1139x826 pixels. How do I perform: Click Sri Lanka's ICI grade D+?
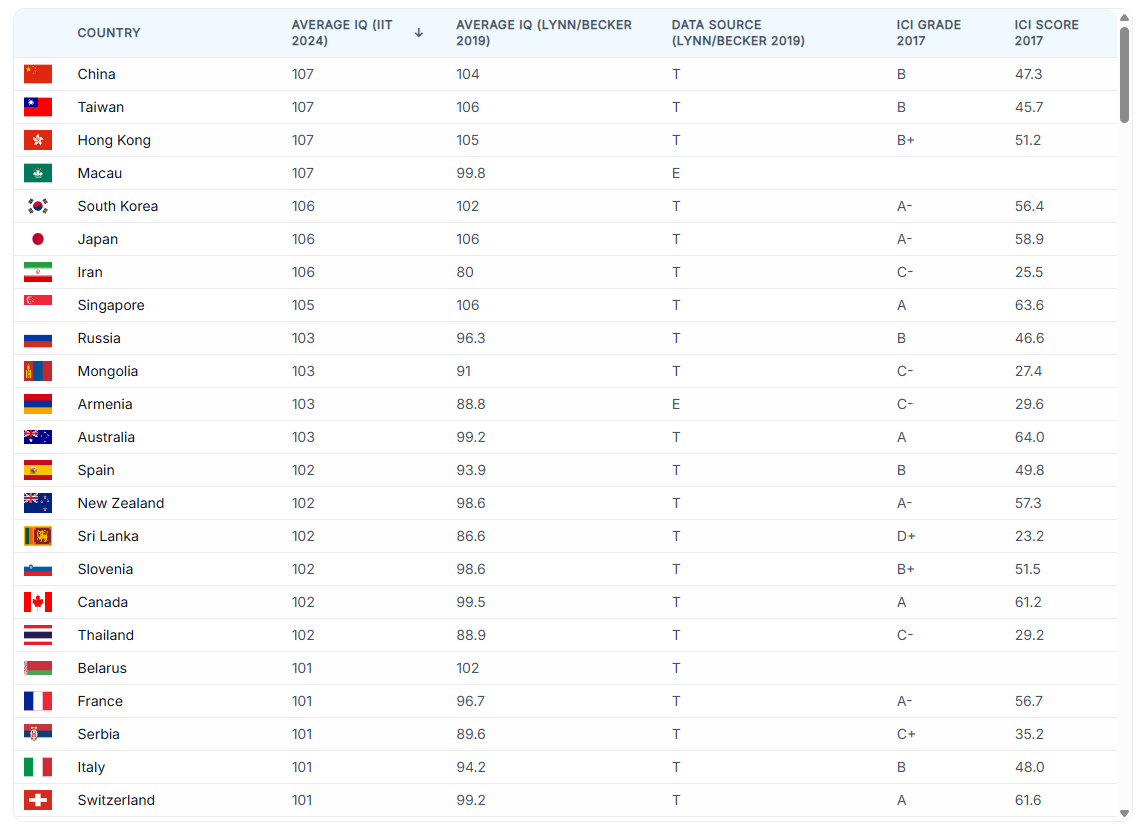(x=906, y=536)
